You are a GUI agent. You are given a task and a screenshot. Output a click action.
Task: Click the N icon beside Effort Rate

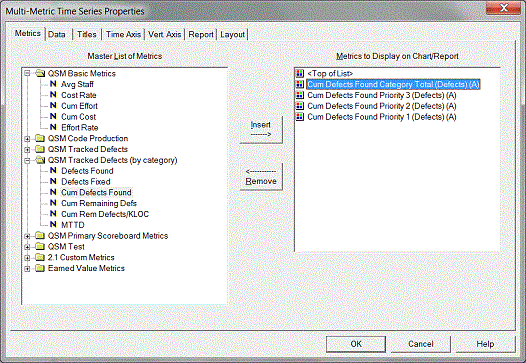coord(53,127)
